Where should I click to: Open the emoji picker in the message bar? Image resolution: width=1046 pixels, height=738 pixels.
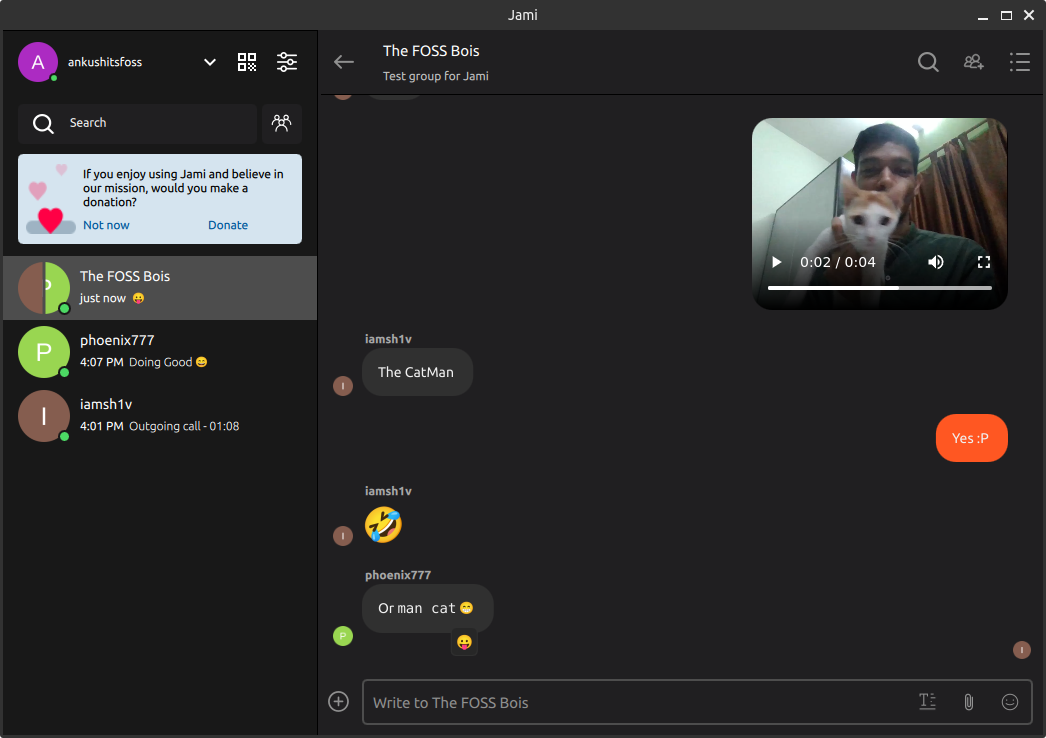1010,702
